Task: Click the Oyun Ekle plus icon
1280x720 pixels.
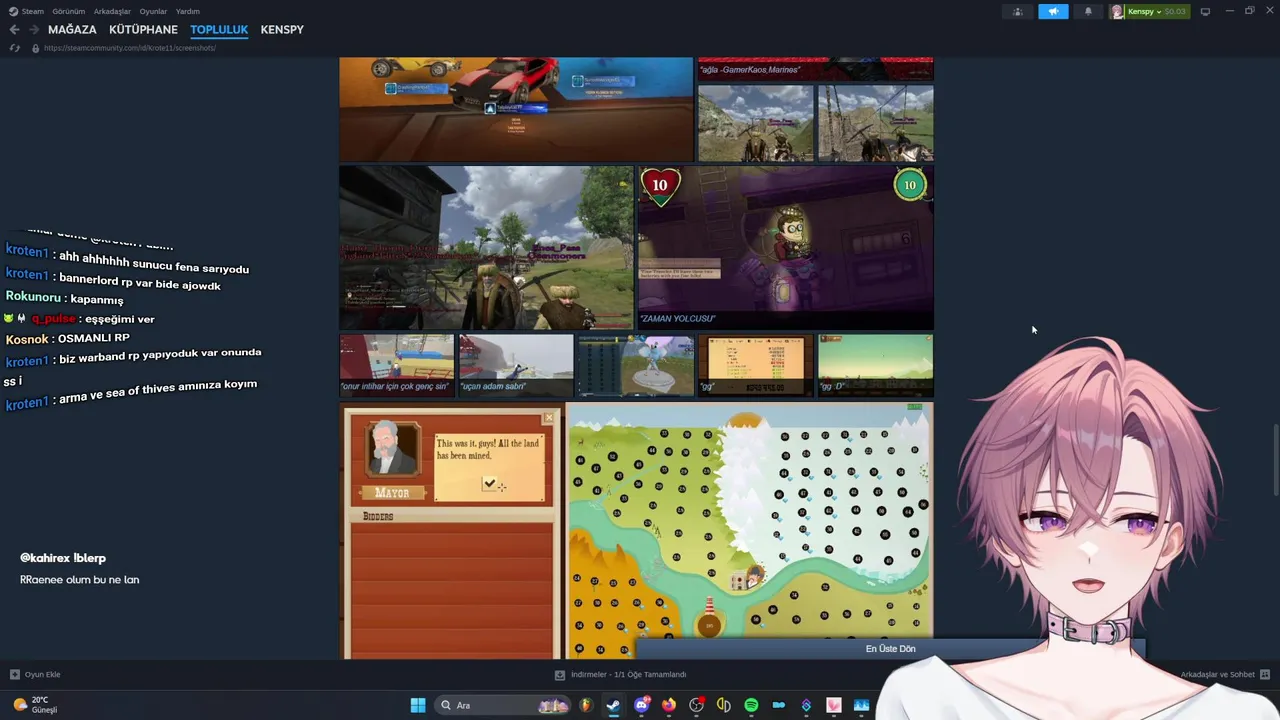Action: [x=14, y=674]
